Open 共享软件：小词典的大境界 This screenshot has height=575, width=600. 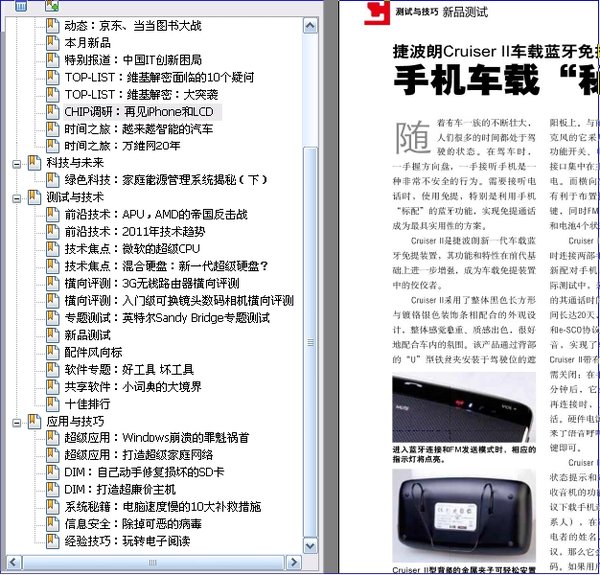click(133, 387)
